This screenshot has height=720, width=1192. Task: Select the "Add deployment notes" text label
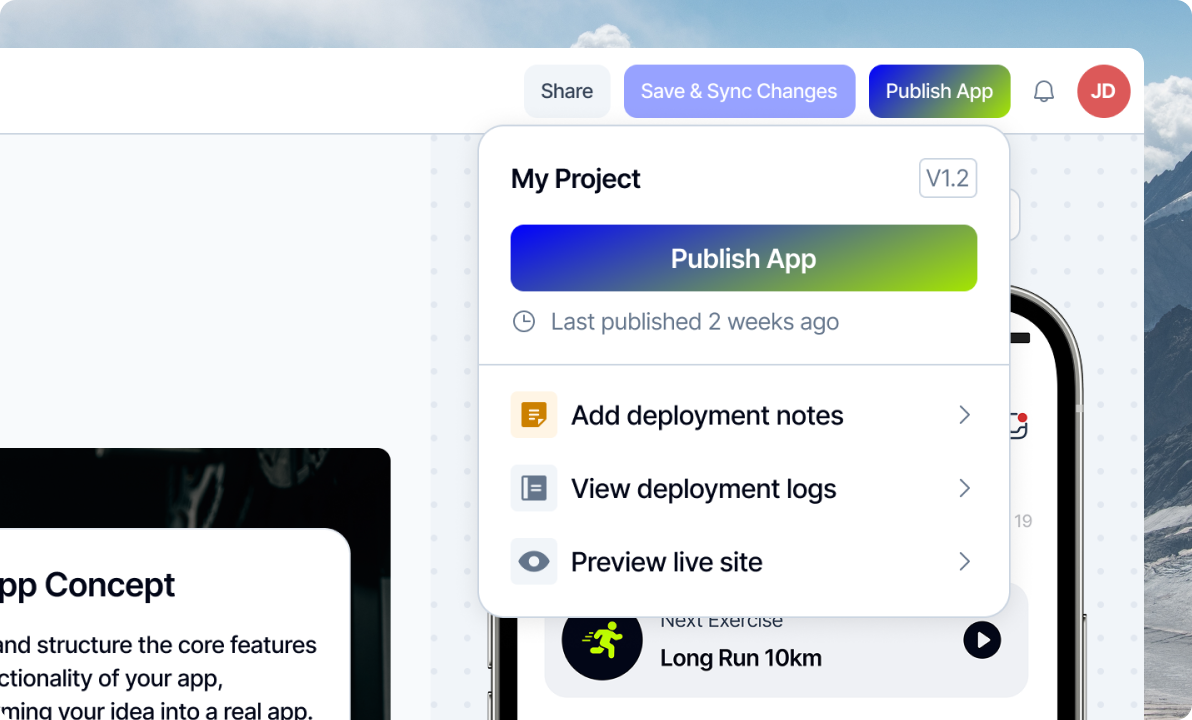point(707,415)
